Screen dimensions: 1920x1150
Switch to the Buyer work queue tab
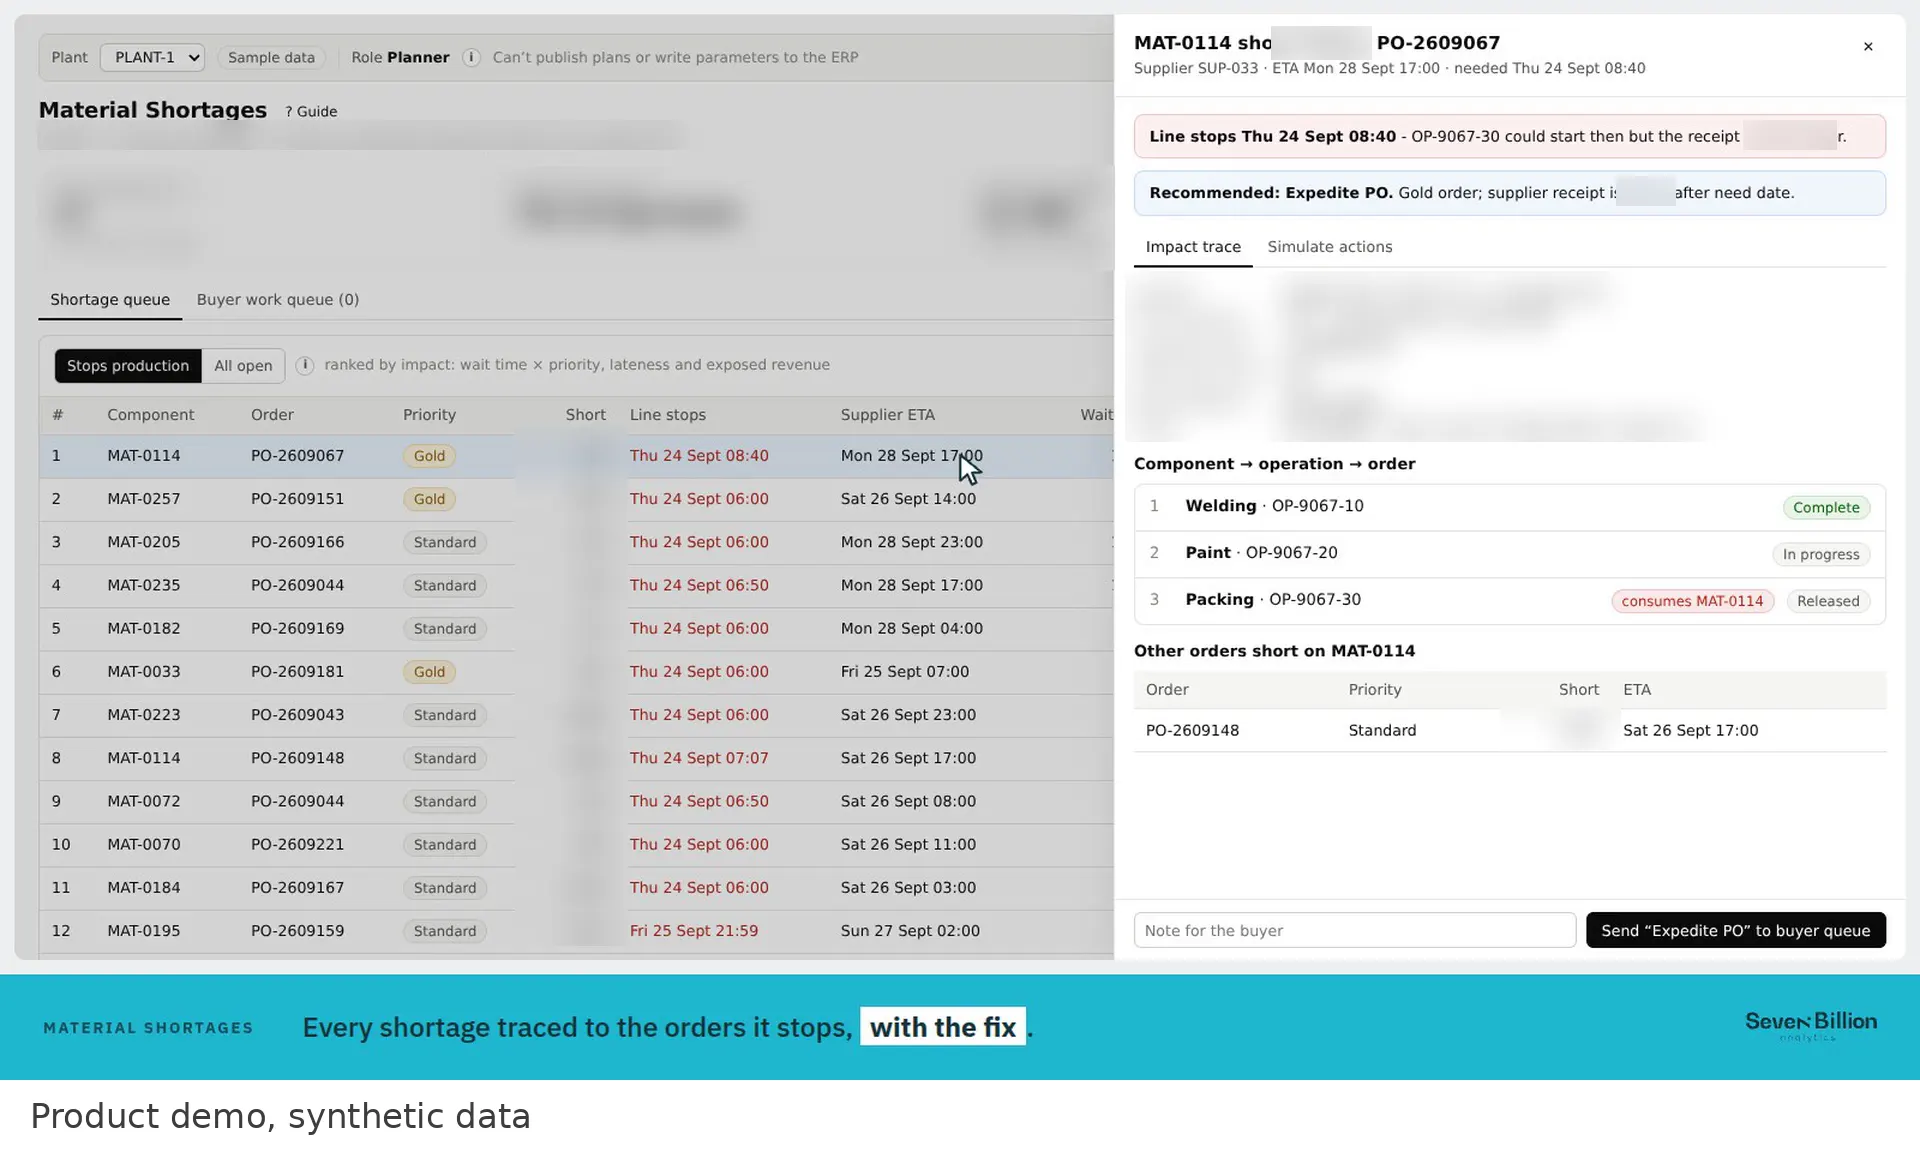277,299
